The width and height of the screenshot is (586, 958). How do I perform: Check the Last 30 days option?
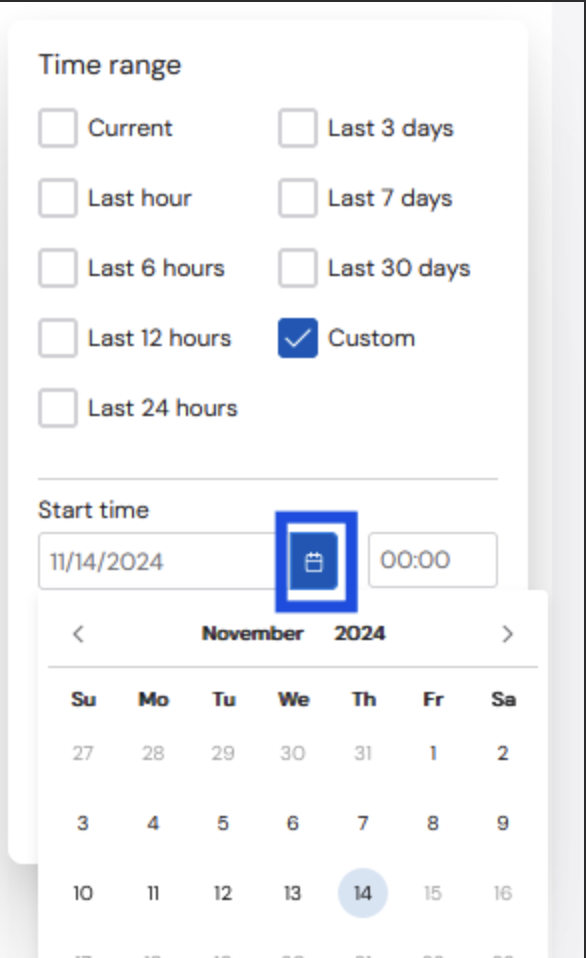pos(298,268)
